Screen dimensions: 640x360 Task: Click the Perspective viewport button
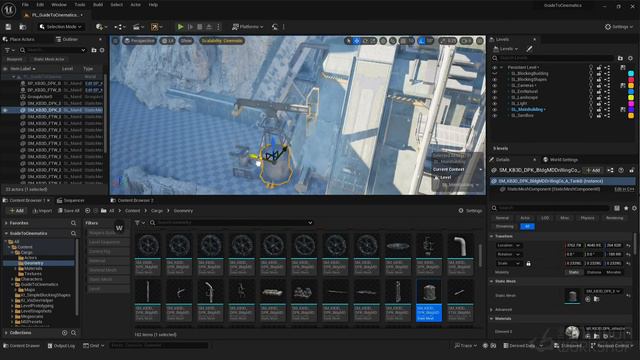[140, 41]
